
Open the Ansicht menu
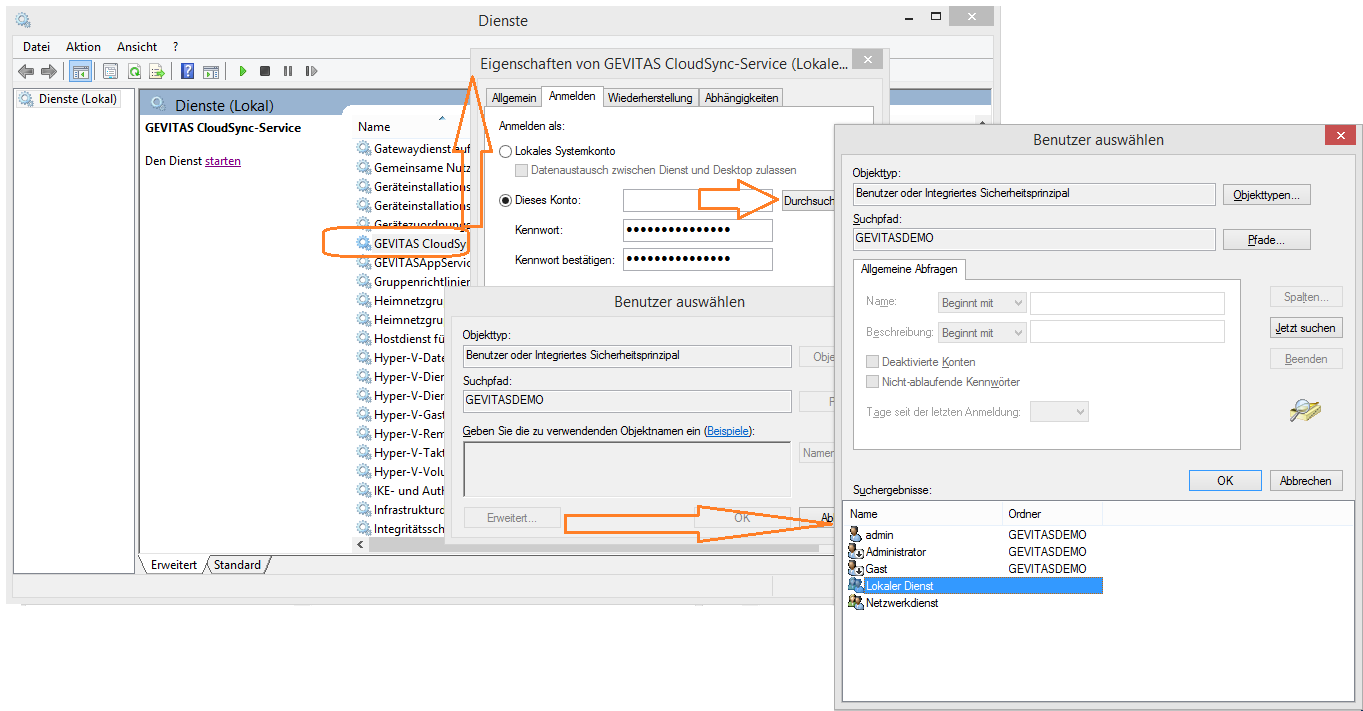point(137,47)
